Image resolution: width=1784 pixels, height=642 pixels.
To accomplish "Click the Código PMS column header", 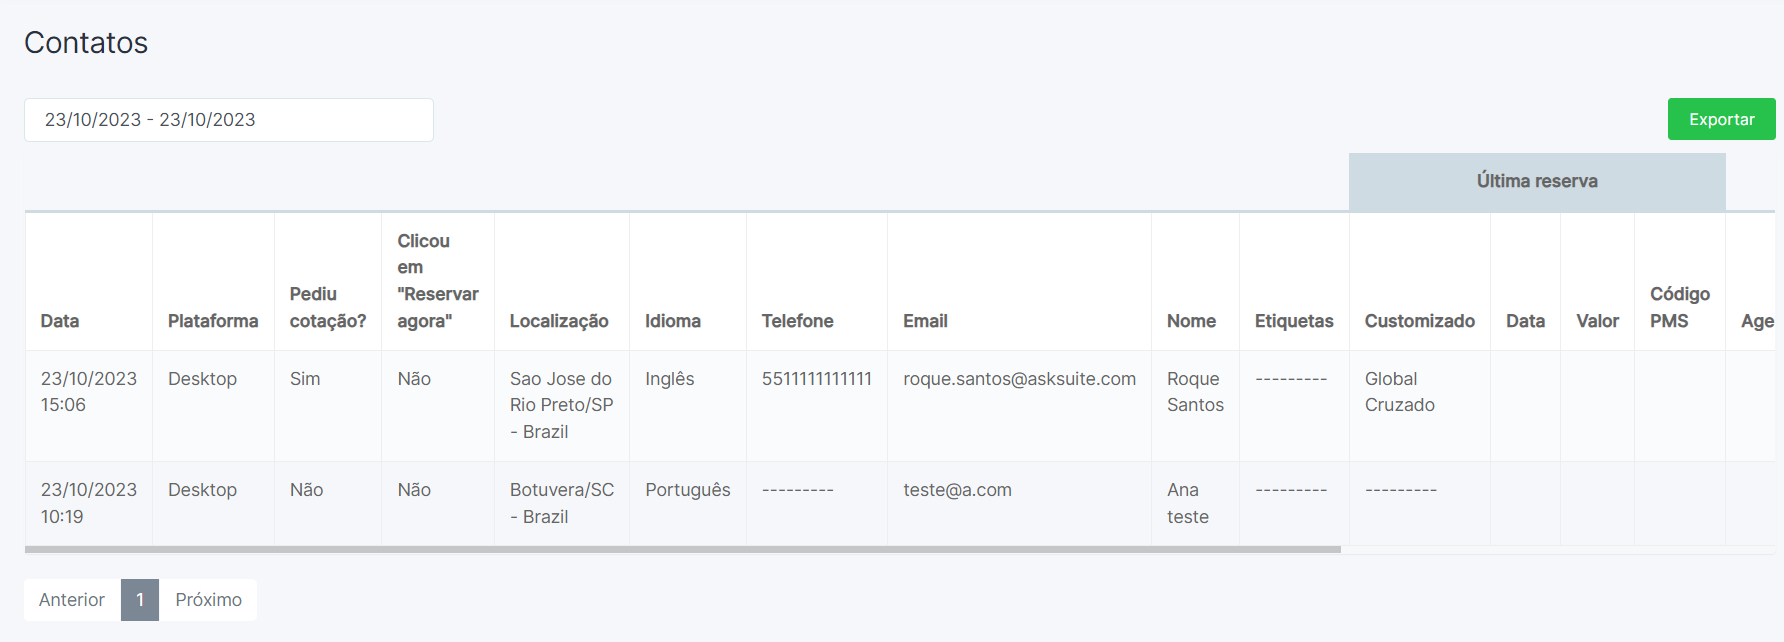I will 1680,307.
